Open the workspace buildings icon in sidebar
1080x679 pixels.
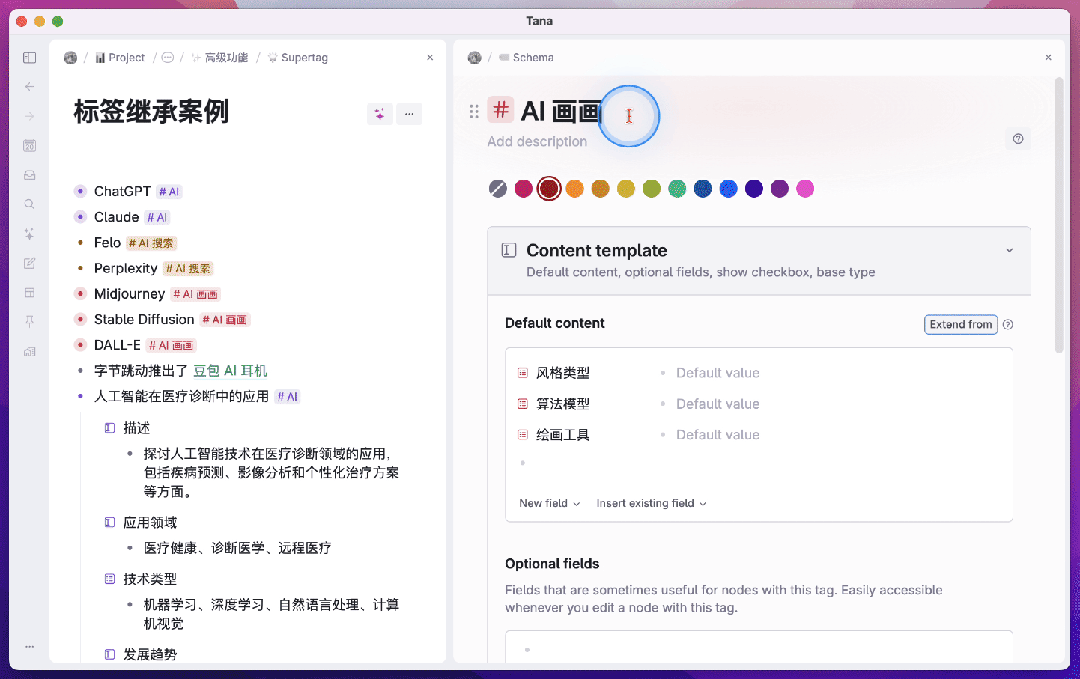(x=29, y=351)
